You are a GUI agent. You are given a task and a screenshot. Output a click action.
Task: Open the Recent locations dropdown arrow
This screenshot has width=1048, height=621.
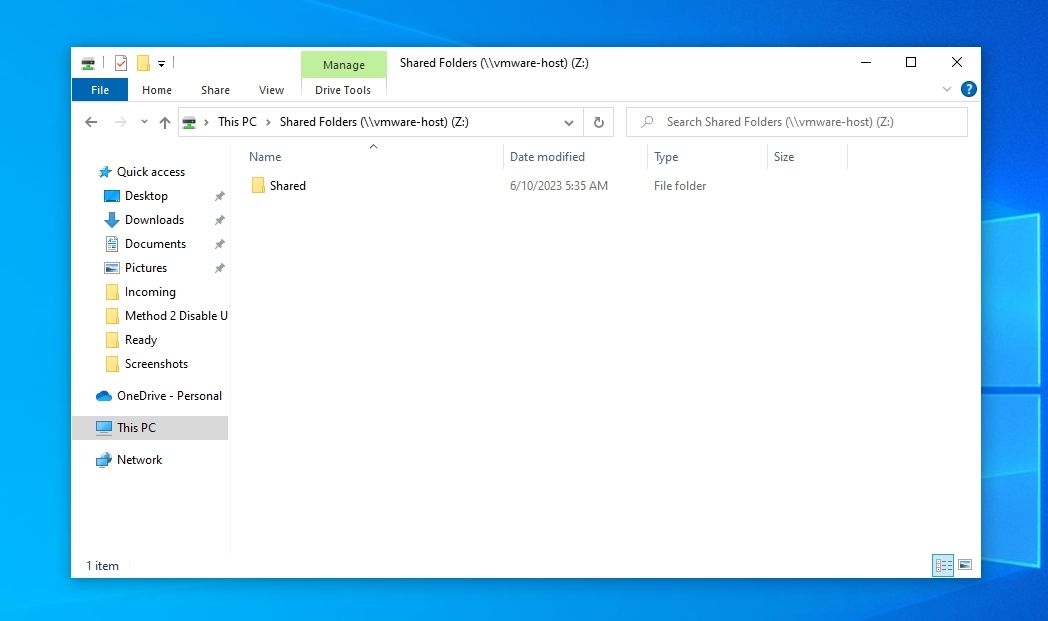coord(144,122)
